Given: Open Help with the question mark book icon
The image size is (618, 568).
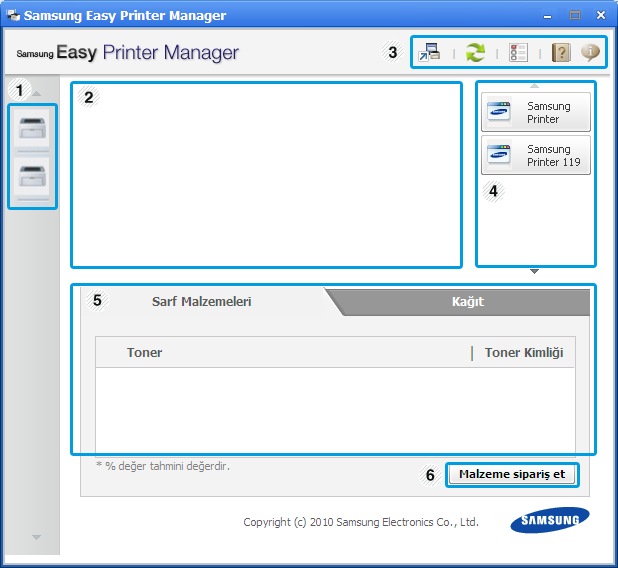Looking at the screenshot, I should 561,52.
